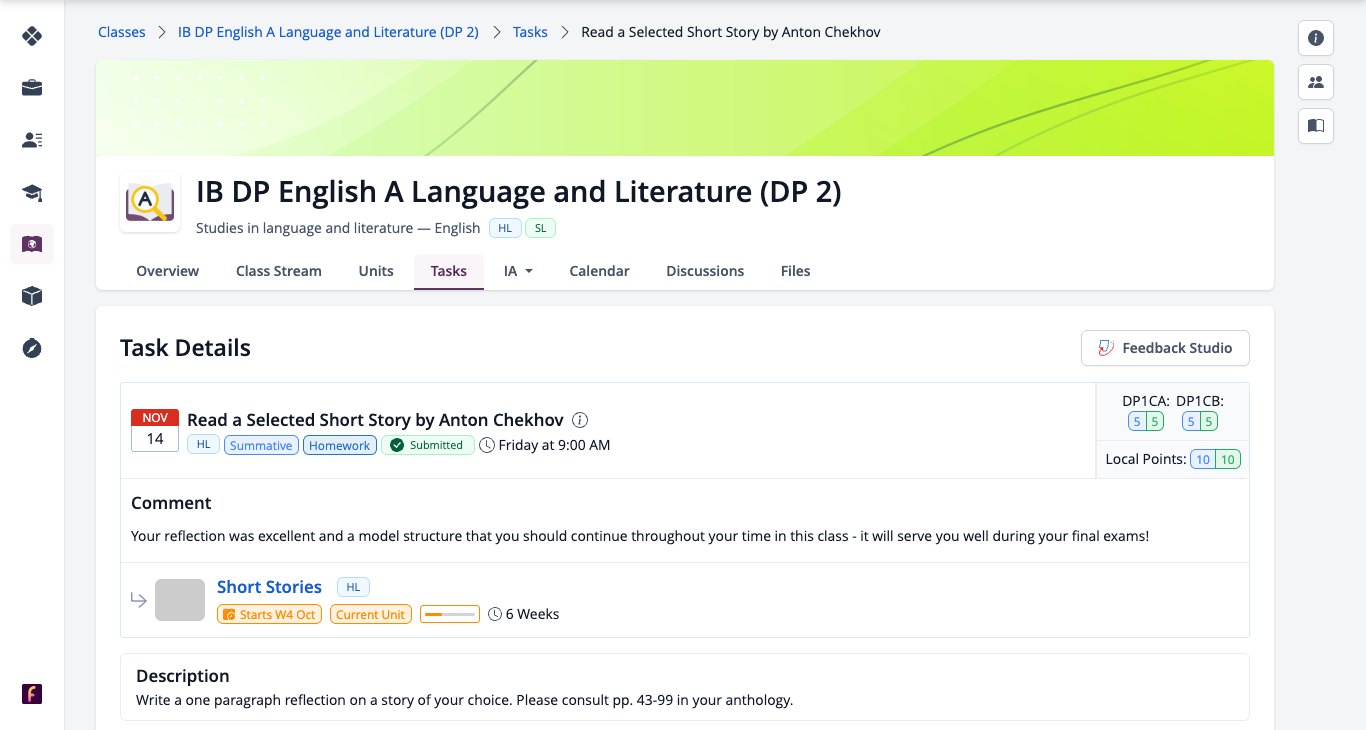This screenshot has height=730, width=1366.
Task: Open the Feedback Studio button
Action: coord(1165,348)
